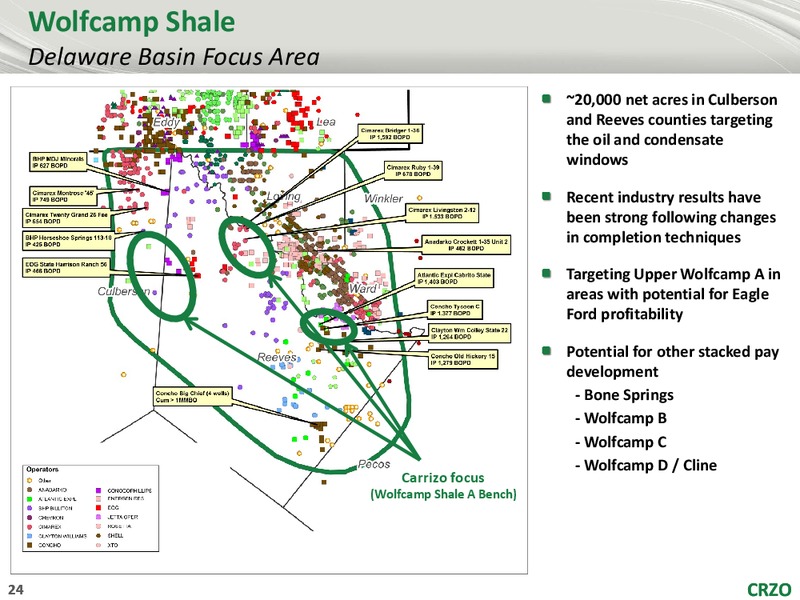Click the 'Delaware Basin Focus Area' subtitle
This screenshot has height=600, width=800.
(x=174, y=57)
